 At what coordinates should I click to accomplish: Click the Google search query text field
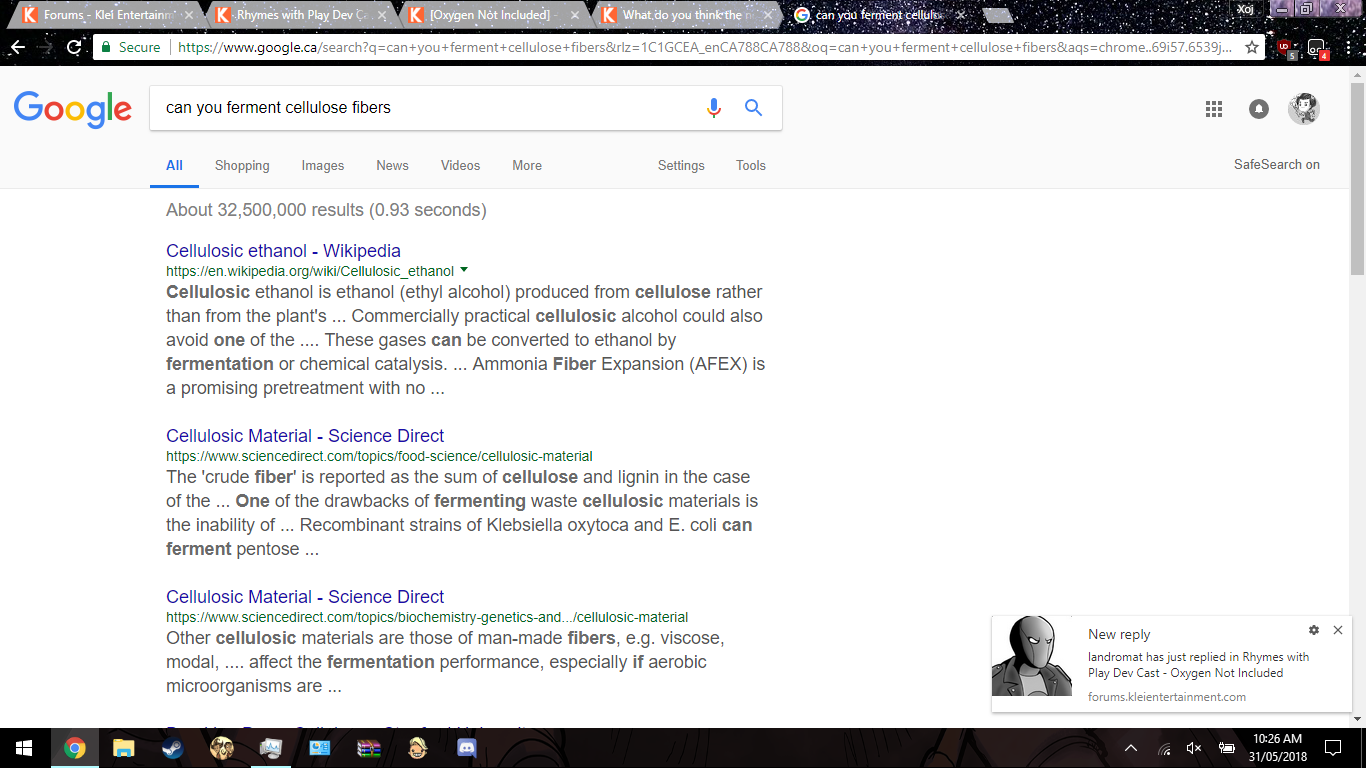(x=420, y=108)
